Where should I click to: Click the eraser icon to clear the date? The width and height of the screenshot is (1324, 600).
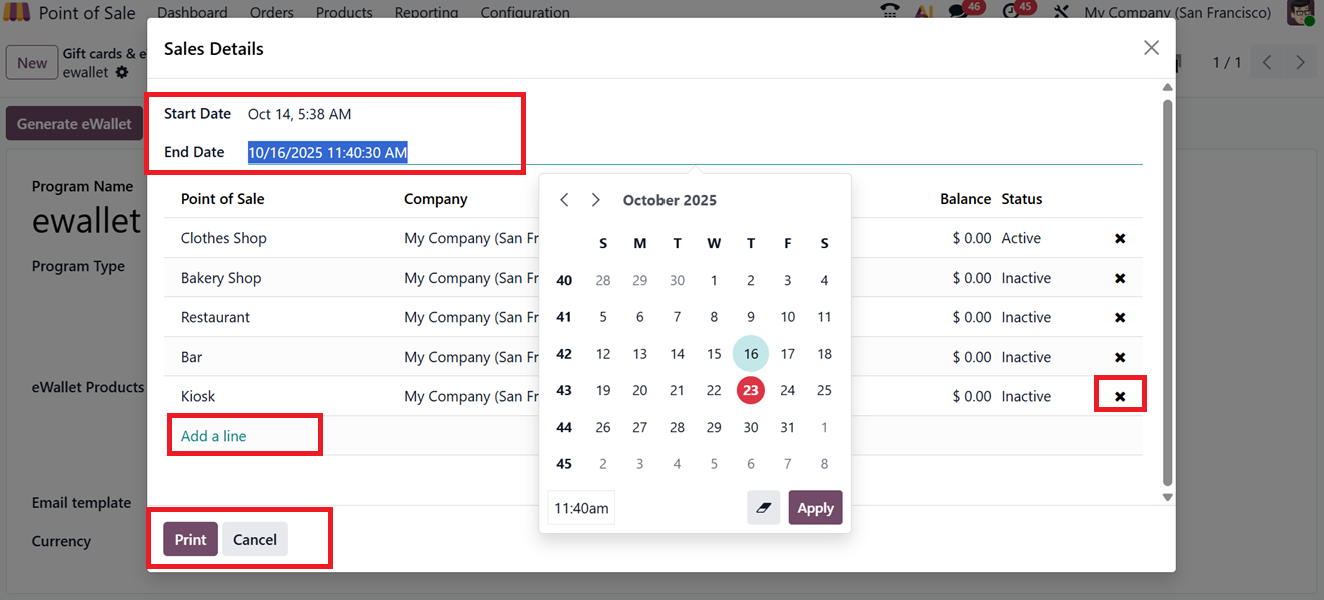click(x=764, y=508)
